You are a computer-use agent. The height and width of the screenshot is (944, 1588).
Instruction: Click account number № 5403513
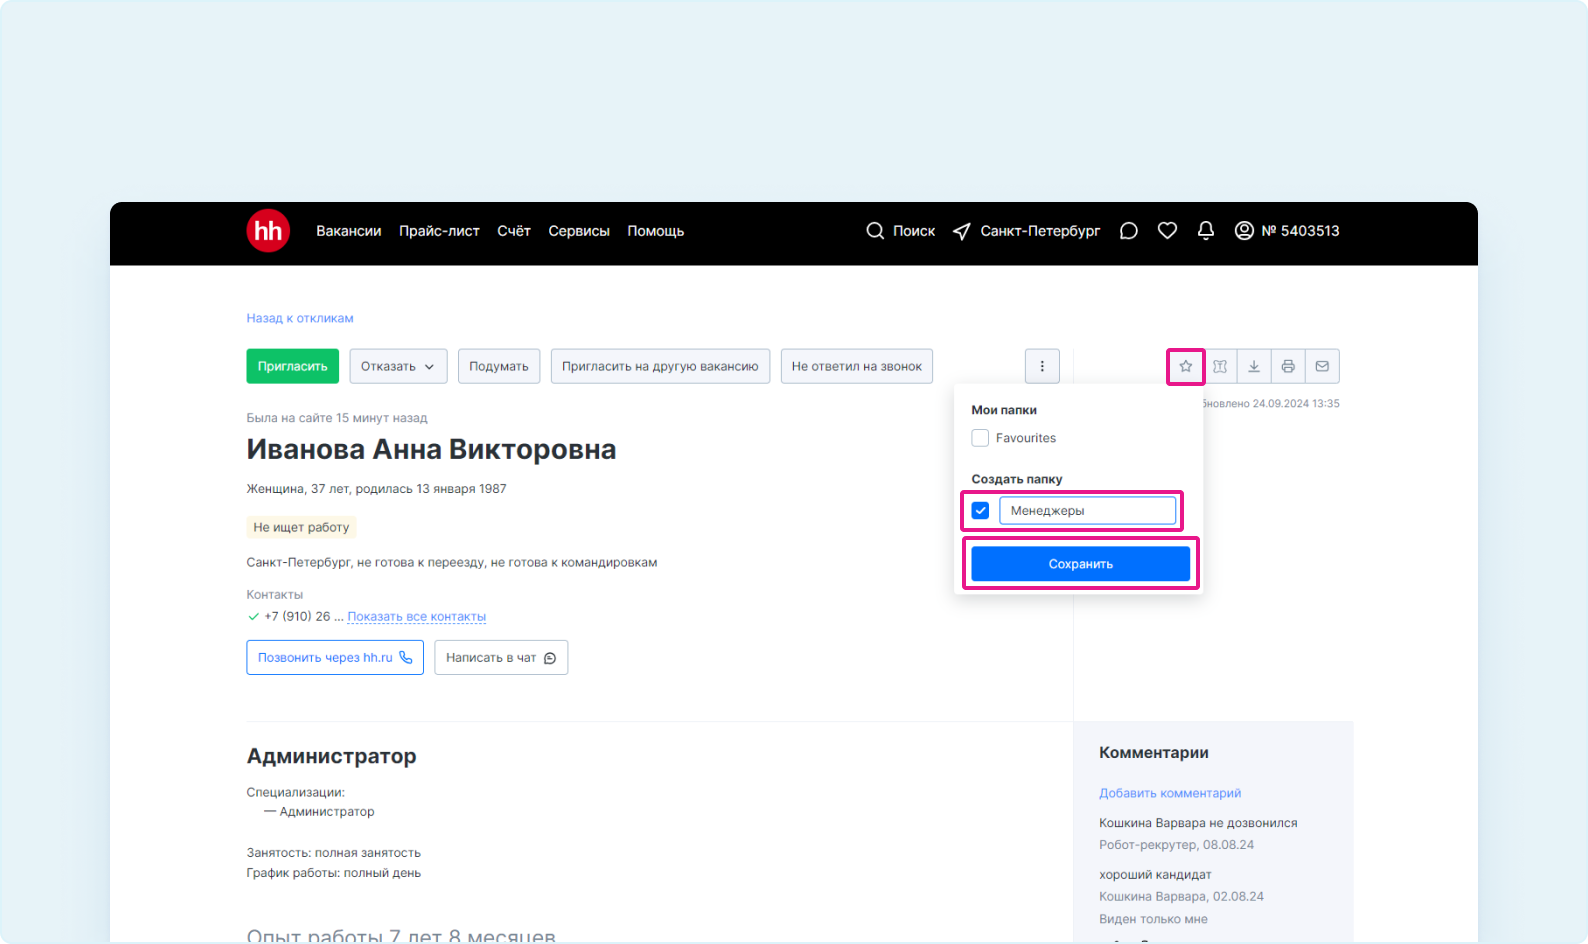[x=1300, y=231]
